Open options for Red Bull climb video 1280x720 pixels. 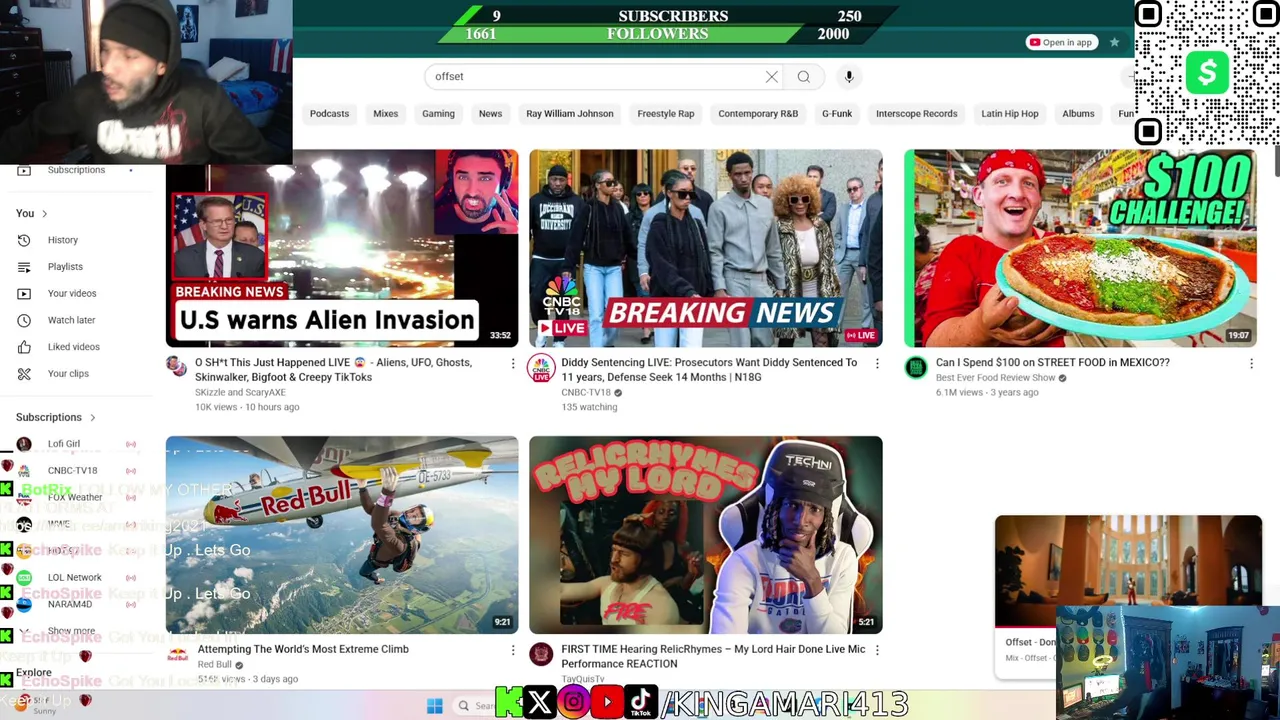tap(513, 650)
